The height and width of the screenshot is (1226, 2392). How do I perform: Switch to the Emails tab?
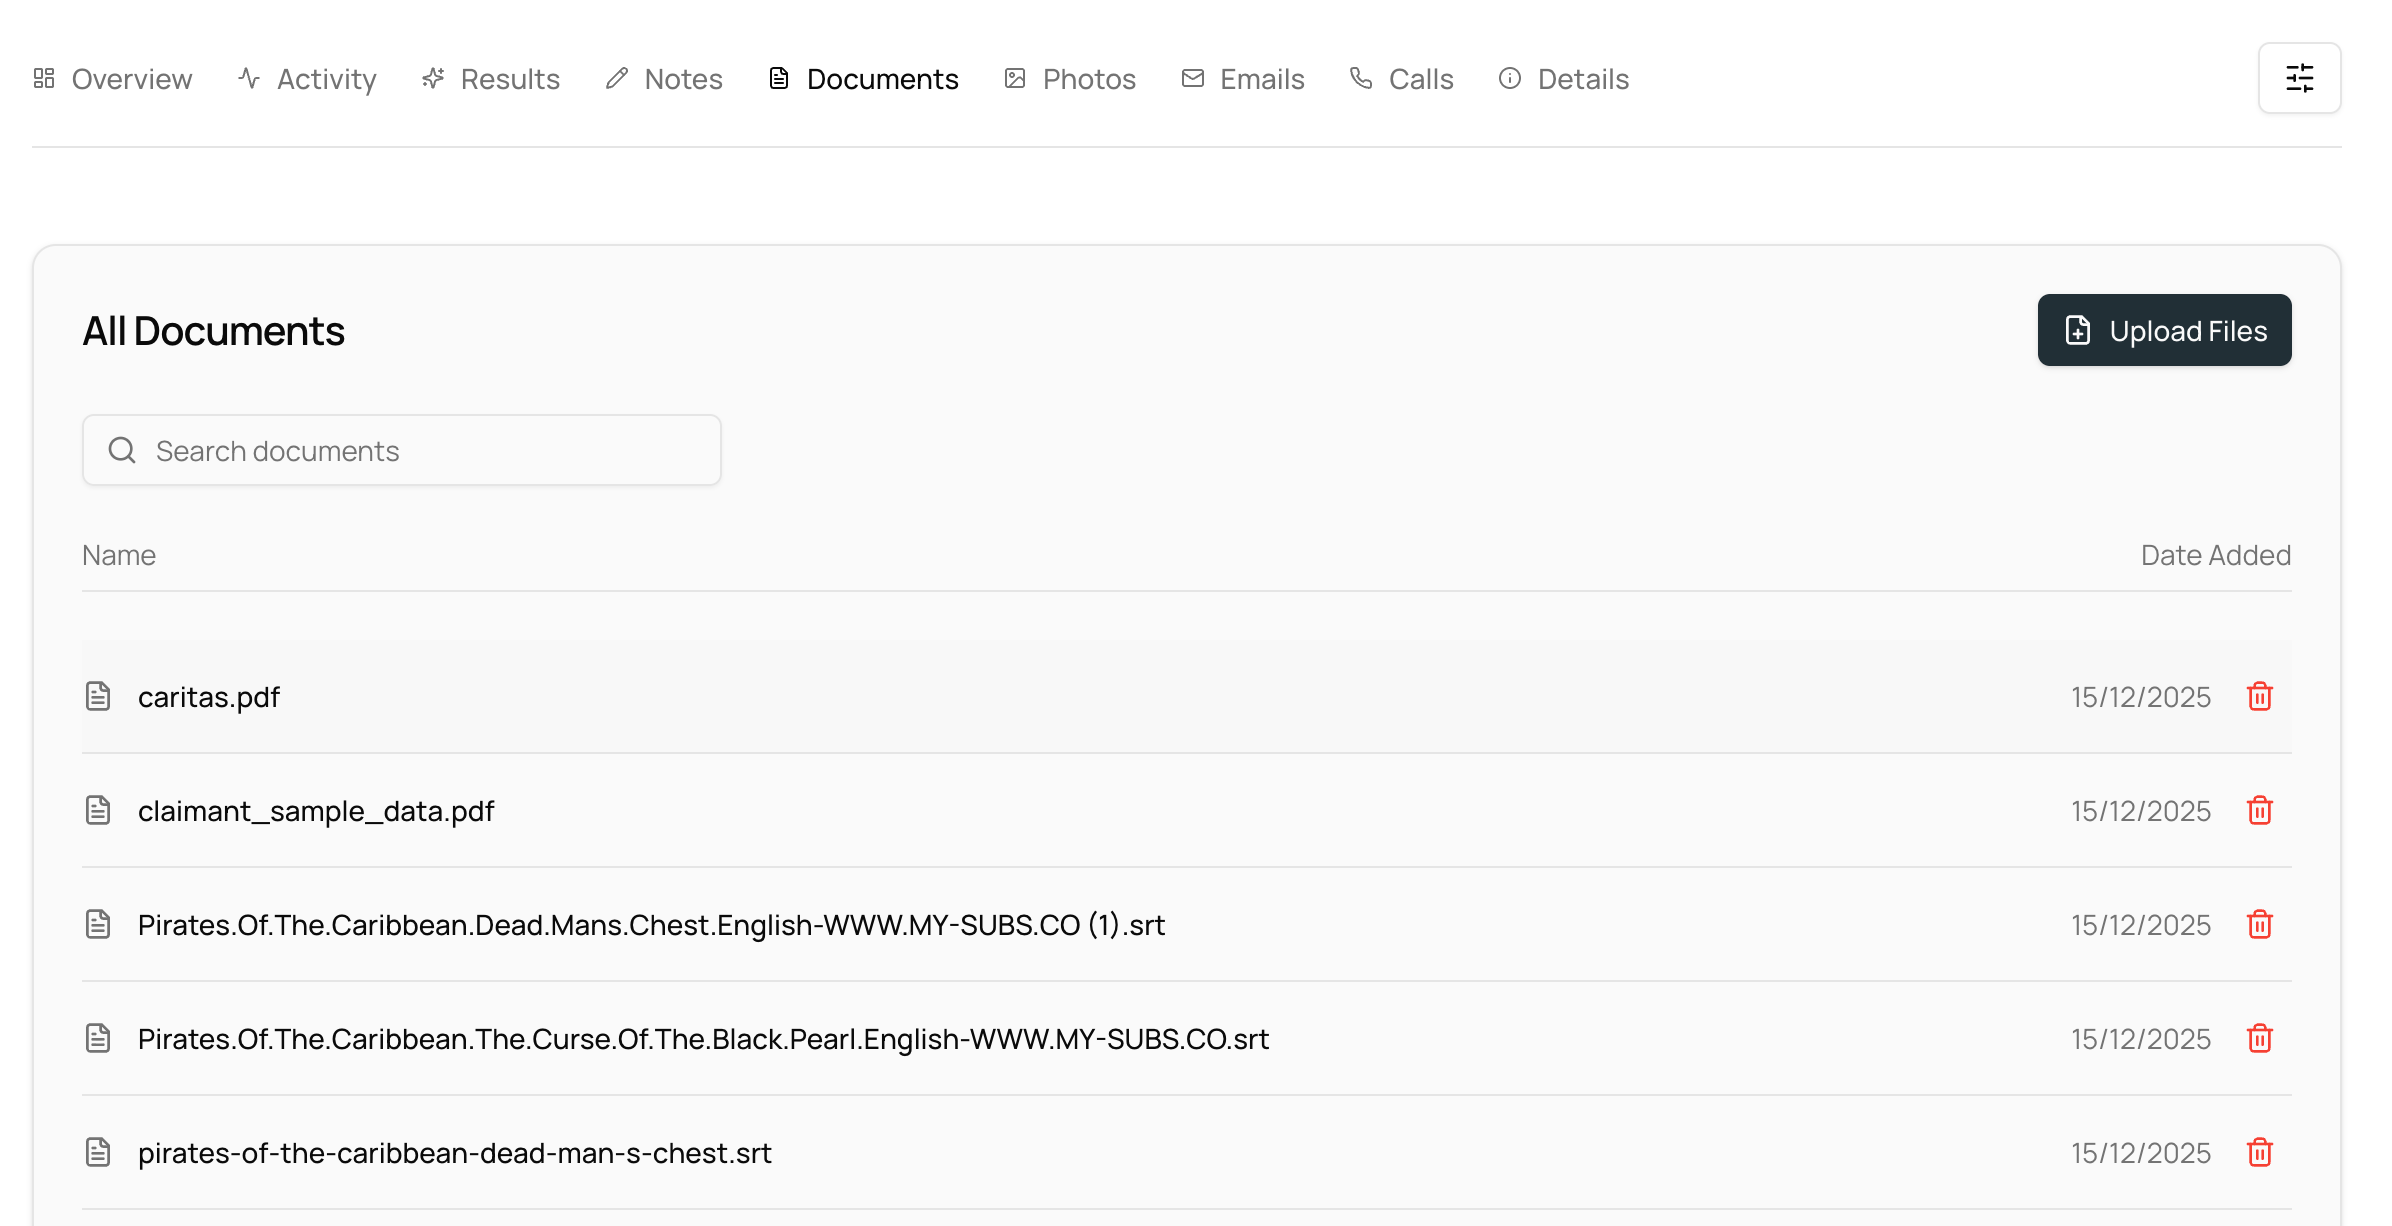tap(1243, 79)
